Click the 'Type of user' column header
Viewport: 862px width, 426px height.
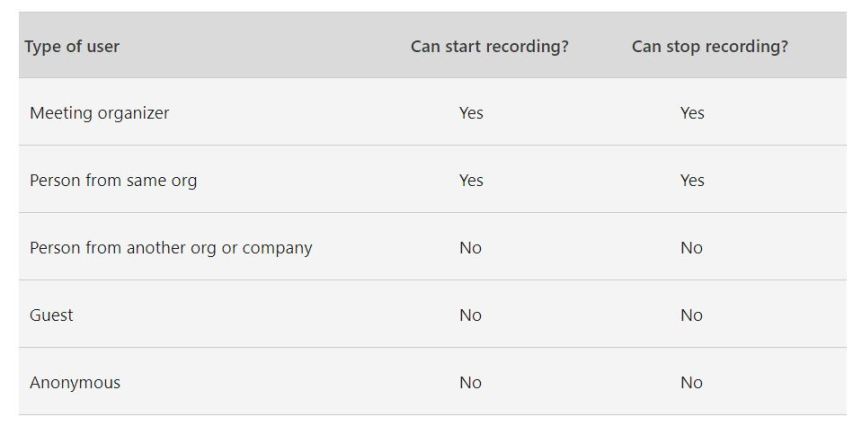72,47
